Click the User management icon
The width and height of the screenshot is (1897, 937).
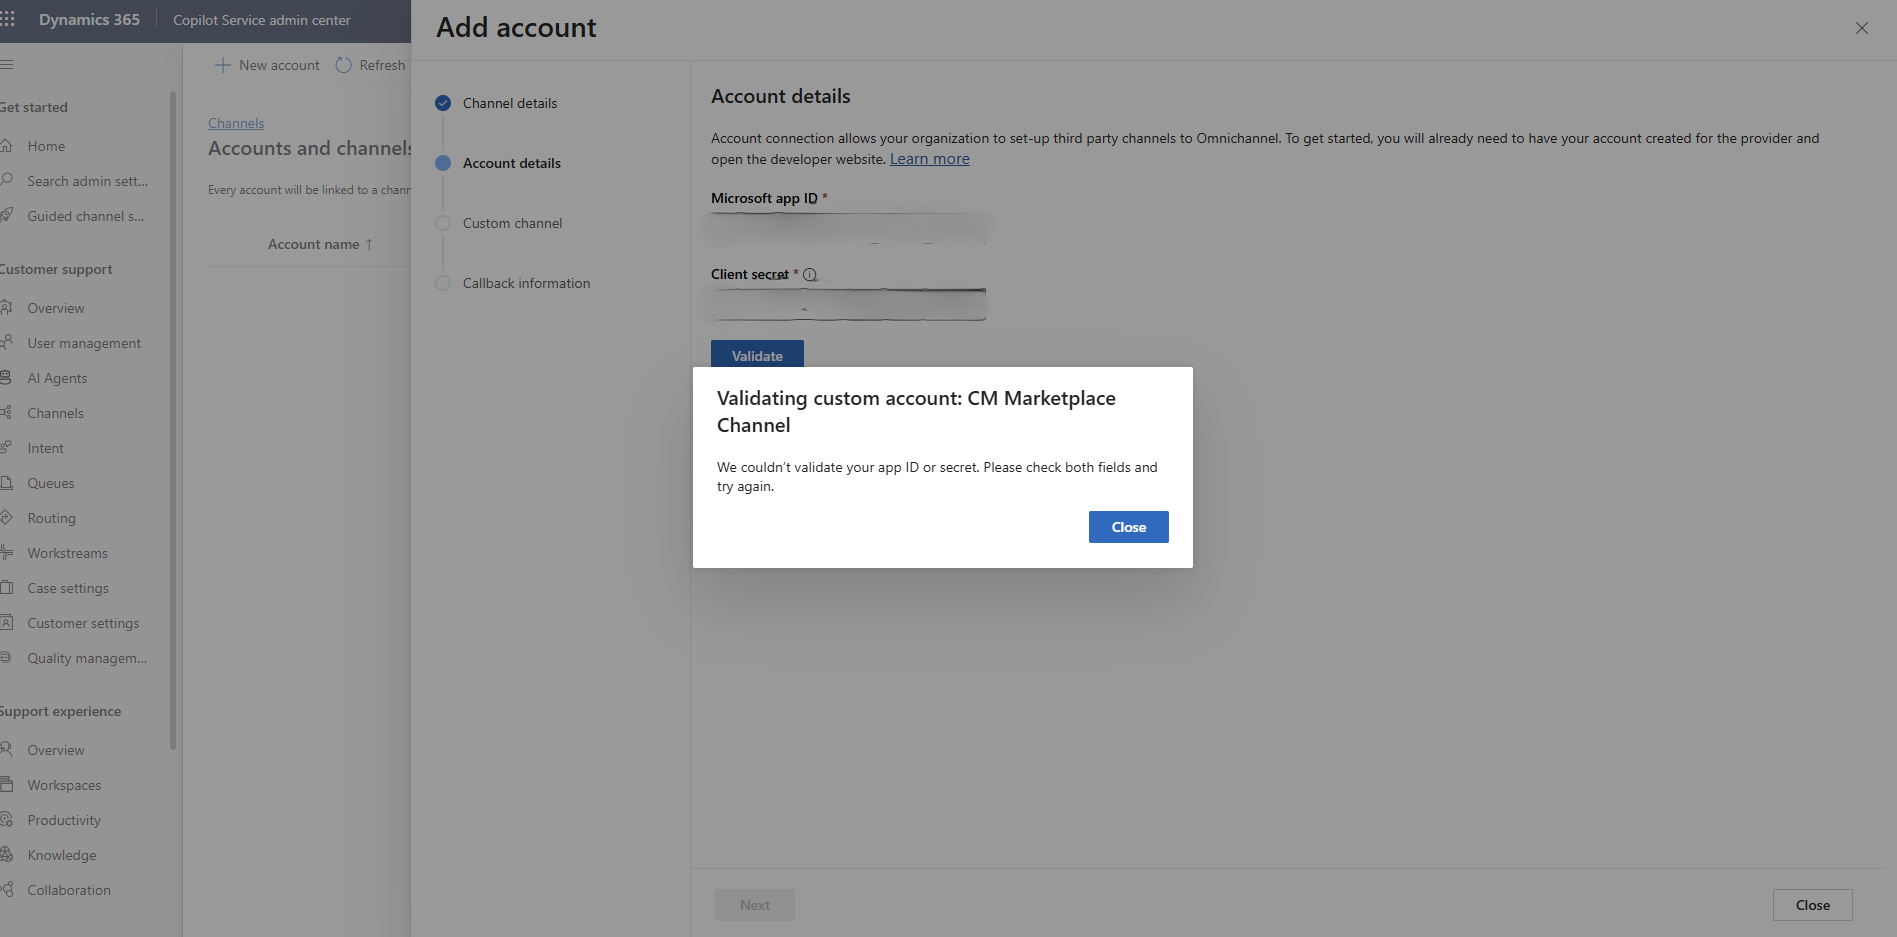6,343
